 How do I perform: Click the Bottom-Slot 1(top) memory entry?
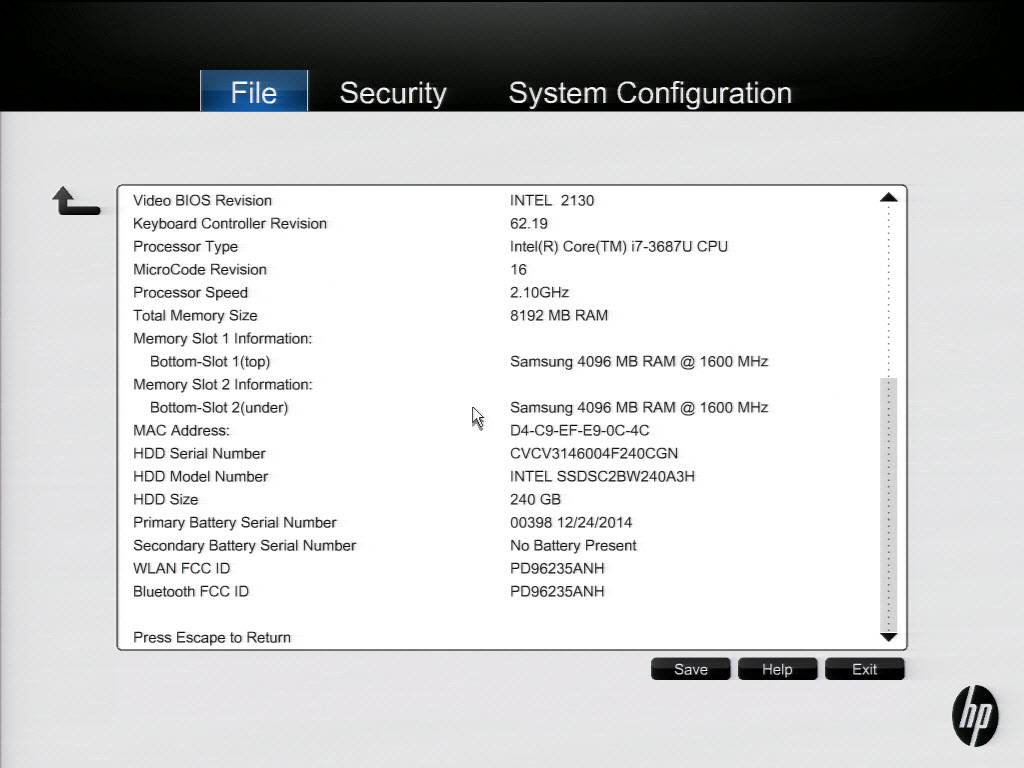click(210, 361)
